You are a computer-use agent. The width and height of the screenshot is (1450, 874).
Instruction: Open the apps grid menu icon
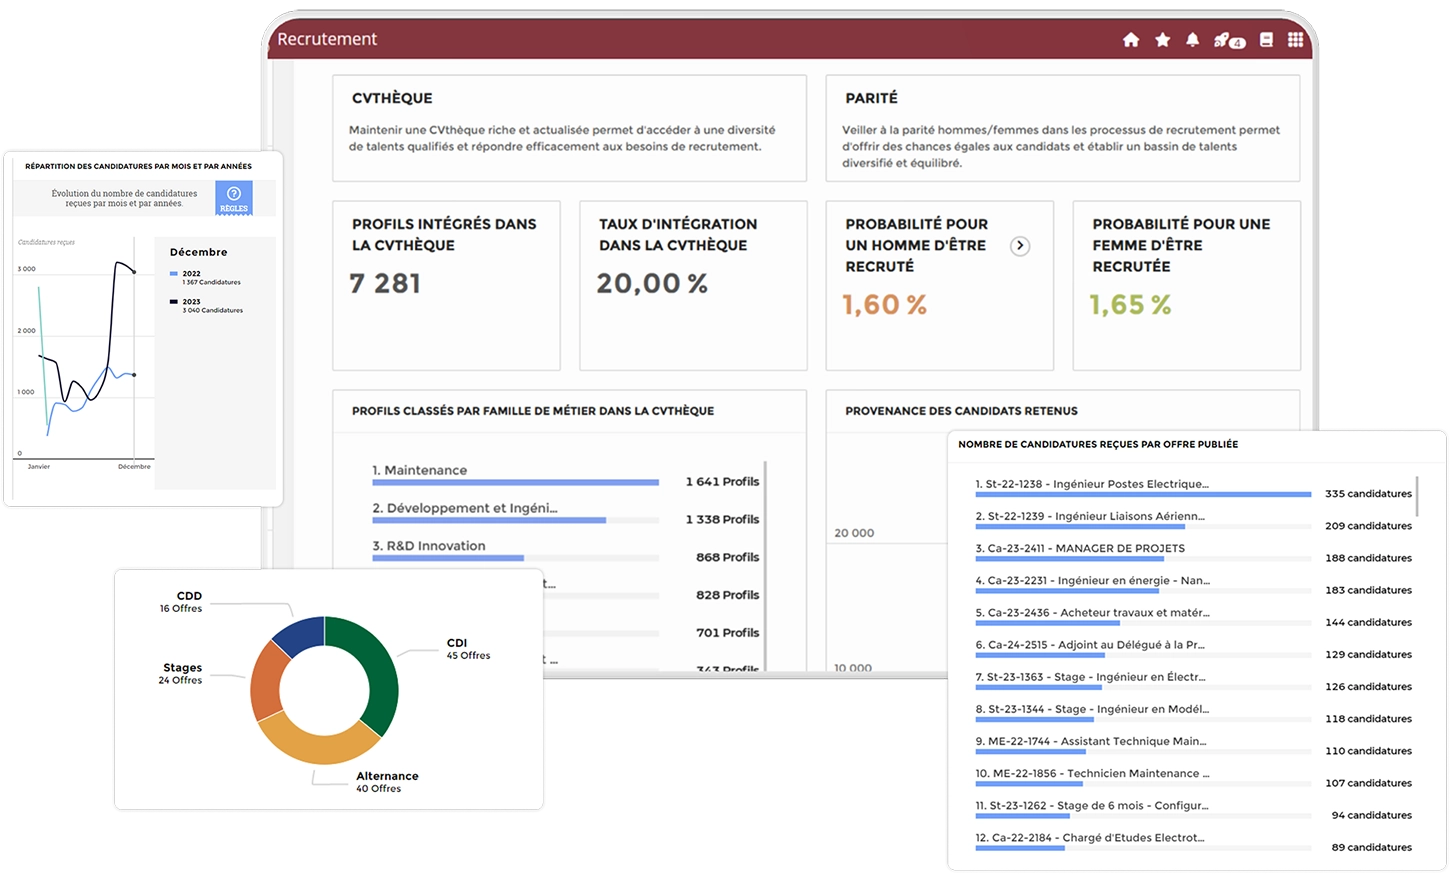click(1295, 40)
